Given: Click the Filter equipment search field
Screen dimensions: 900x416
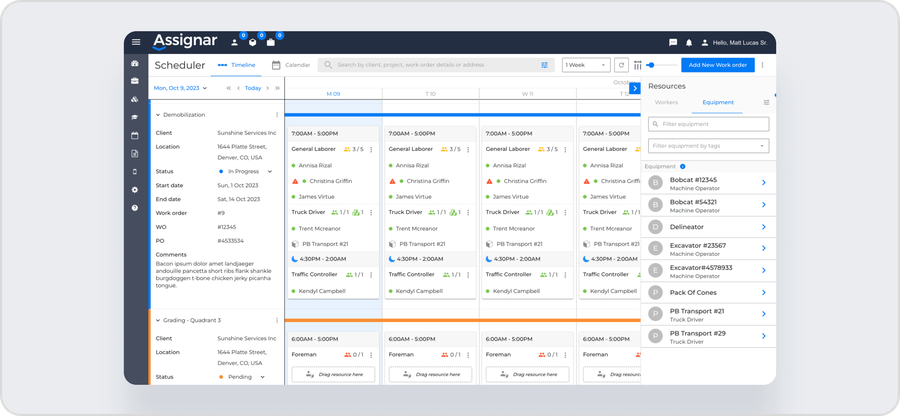Looking at the screenshot, I should (x=708, y=124).
